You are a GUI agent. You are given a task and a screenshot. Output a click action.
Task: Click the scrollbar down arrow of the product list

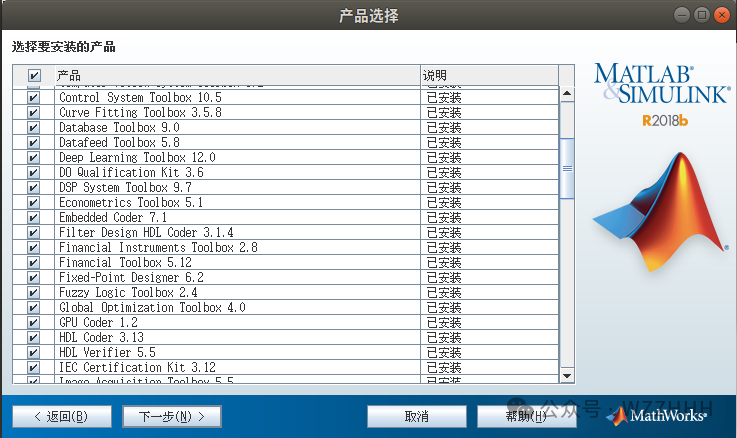click(x=567, y=375)
